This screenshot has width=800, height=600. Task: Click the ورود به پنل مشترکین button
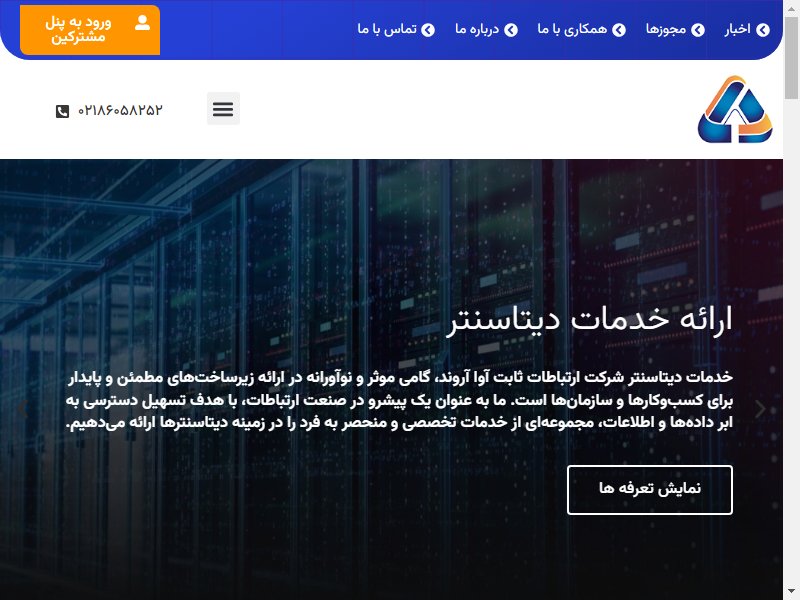coord(90,30)
